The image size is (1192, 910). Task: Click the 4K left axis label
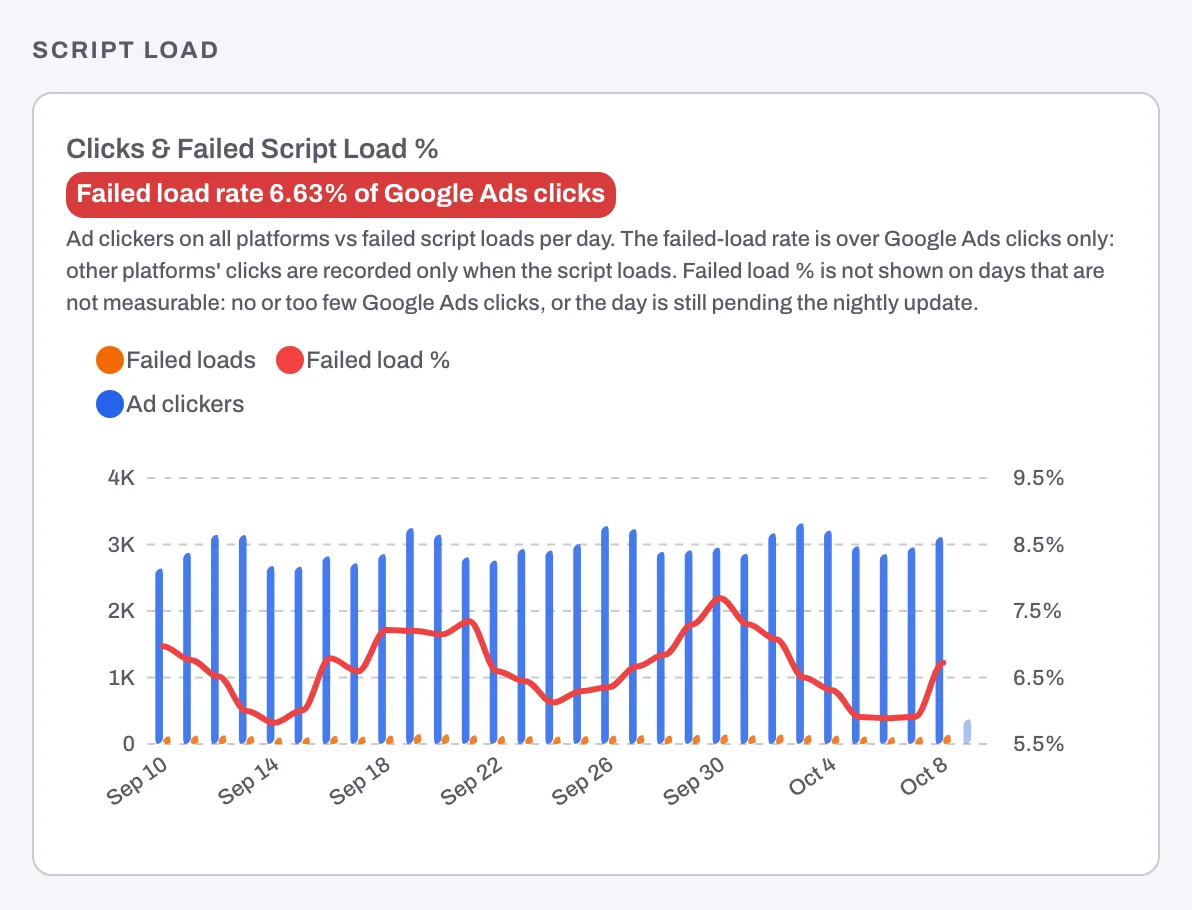tap(121, 477)
